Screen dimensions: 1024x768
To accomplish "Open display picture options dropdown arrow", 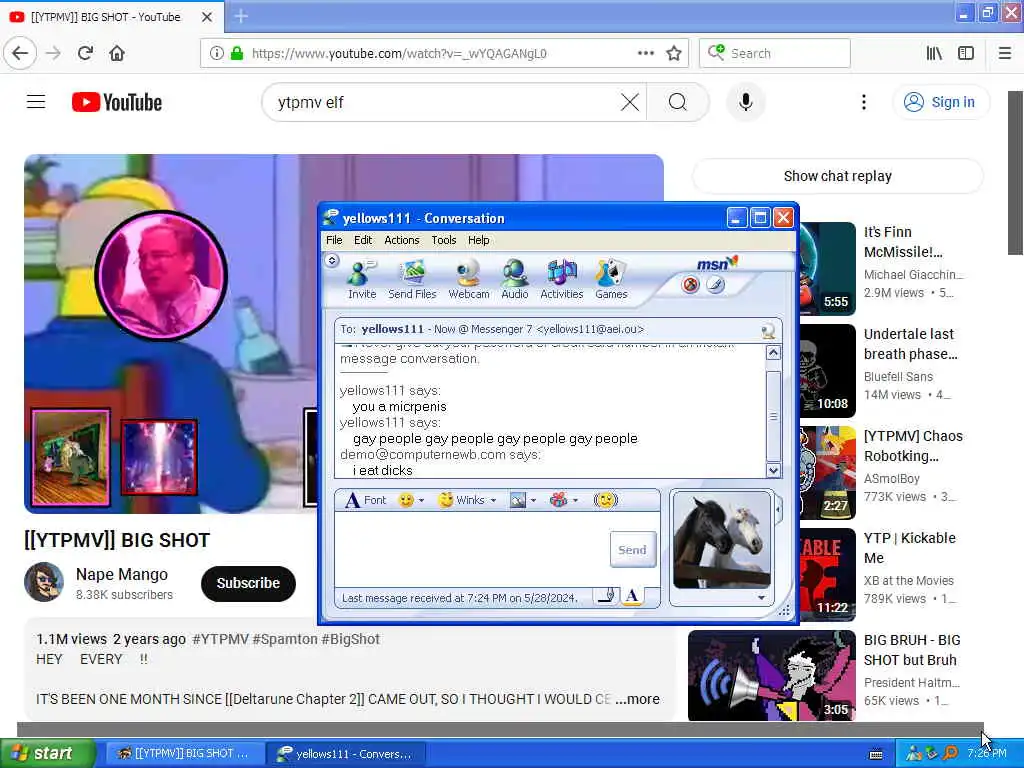I will 761,598.
